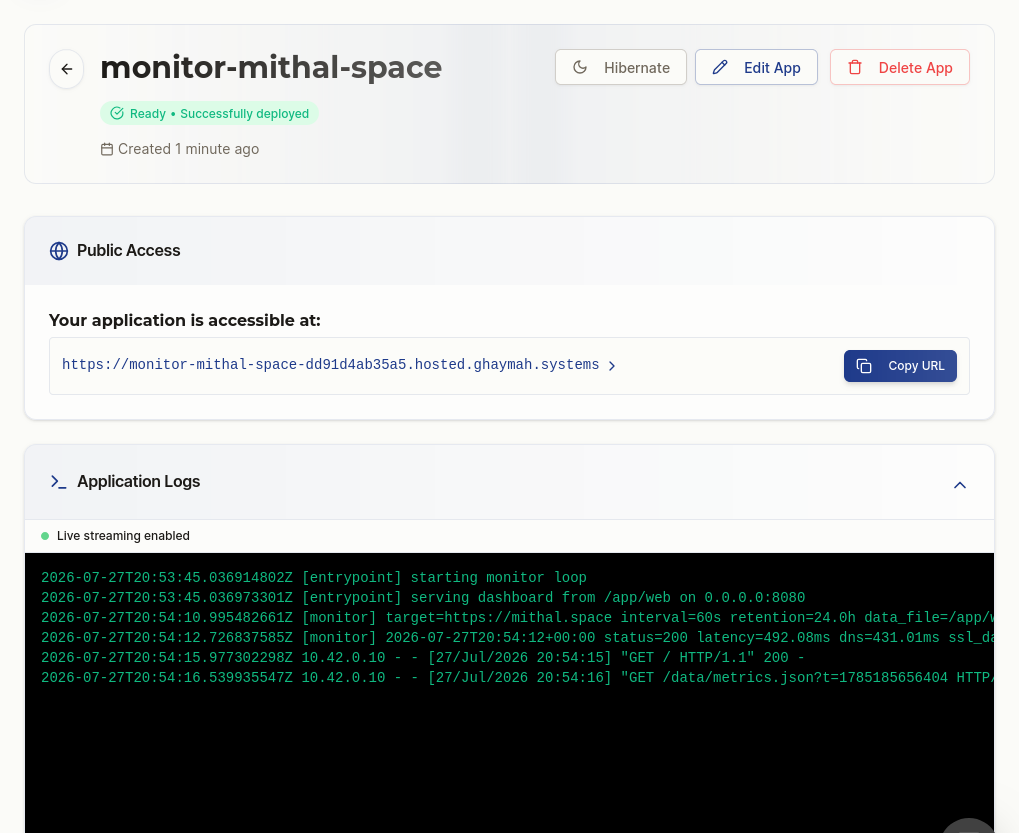The height and width of the screenshot is (833, 1019).
Task: Click the monitor-mithal-space app title
Action: pyautogui.click(x=271, y=68)
